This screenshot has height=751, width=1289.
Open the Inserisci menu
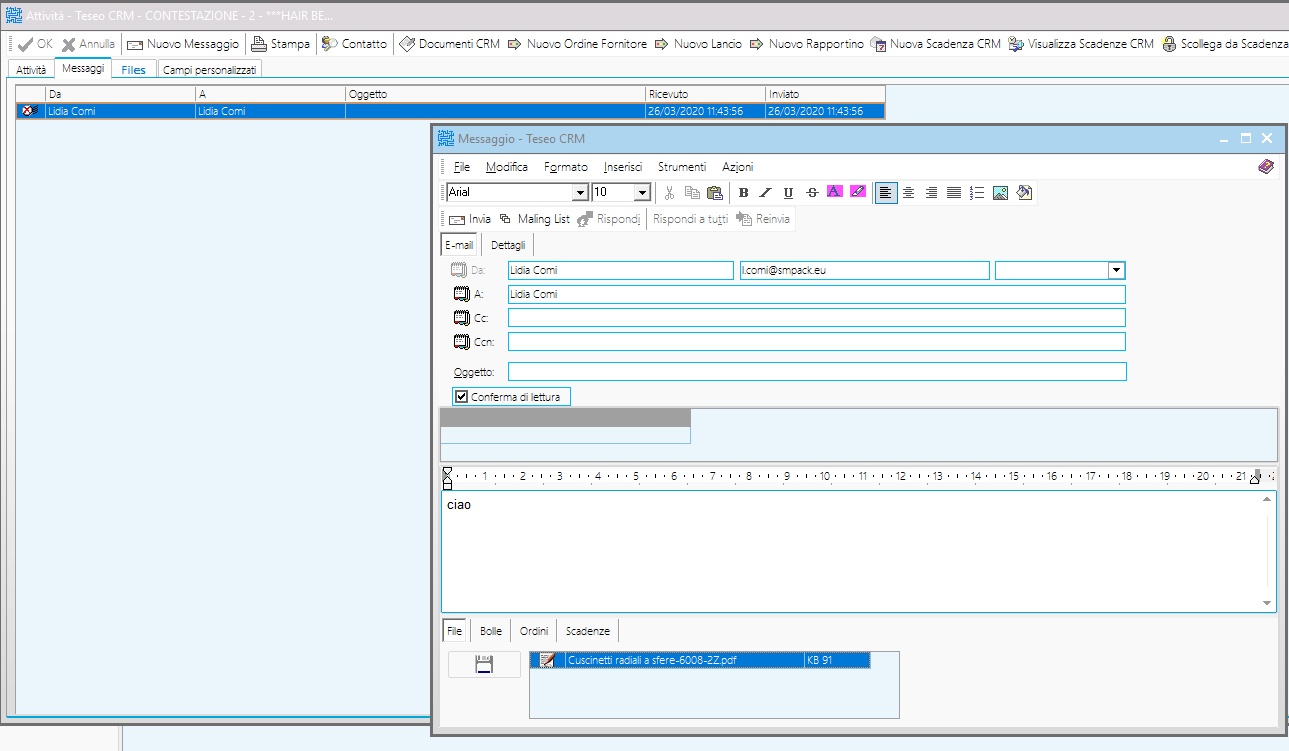623,167
